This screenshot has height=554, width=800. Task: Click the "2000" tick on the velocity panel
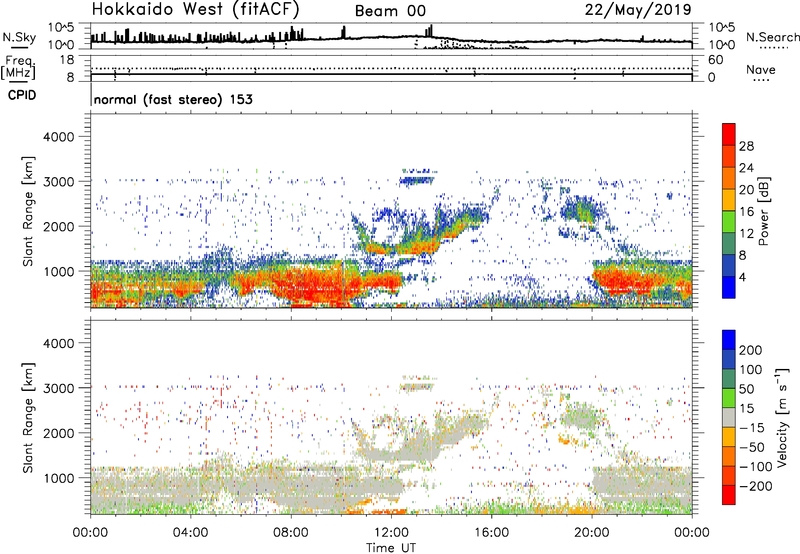(58, 433)
